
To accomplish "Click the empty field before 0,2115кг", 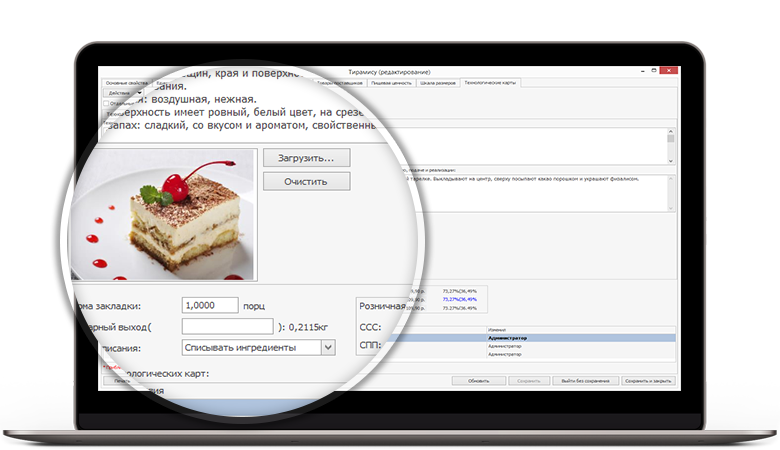I will tap(227, 326).
